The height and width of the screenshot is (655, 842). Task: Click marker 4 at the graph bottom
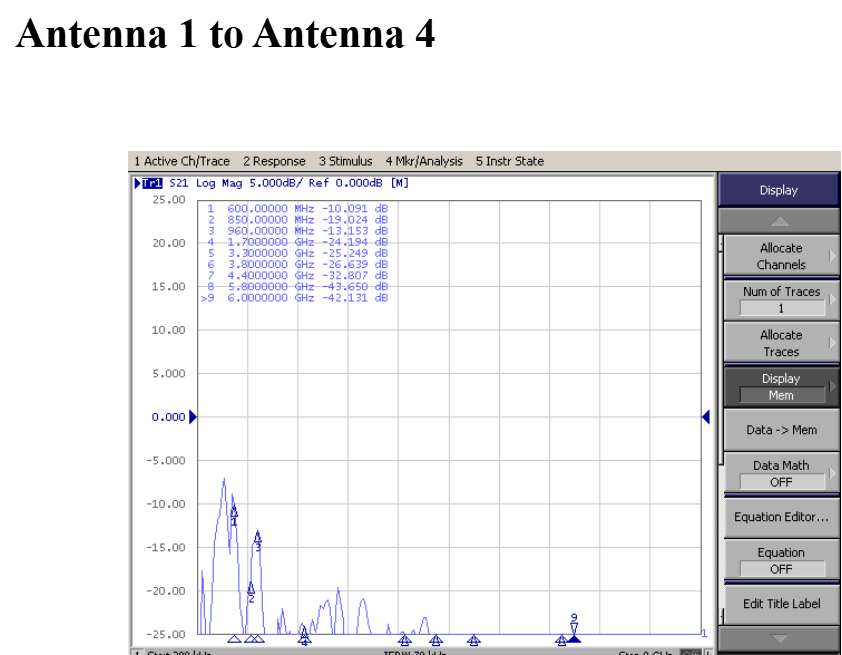coord(304,638)
